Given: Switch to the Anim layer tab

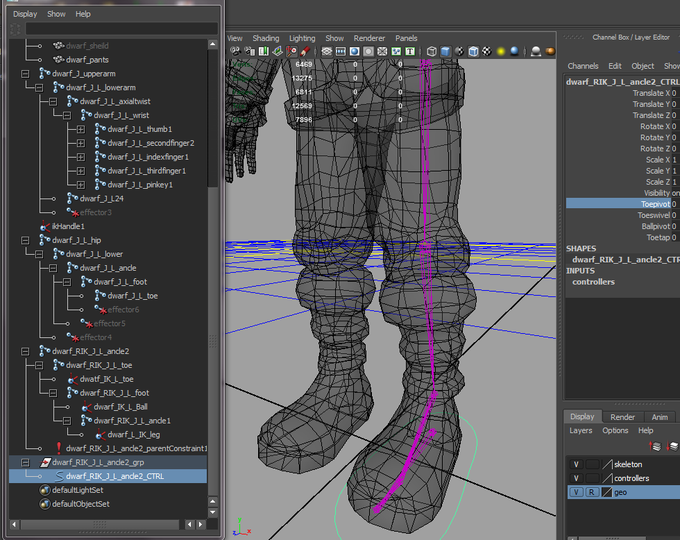Looking at the screenshot, I should click(x=660, y=417).
